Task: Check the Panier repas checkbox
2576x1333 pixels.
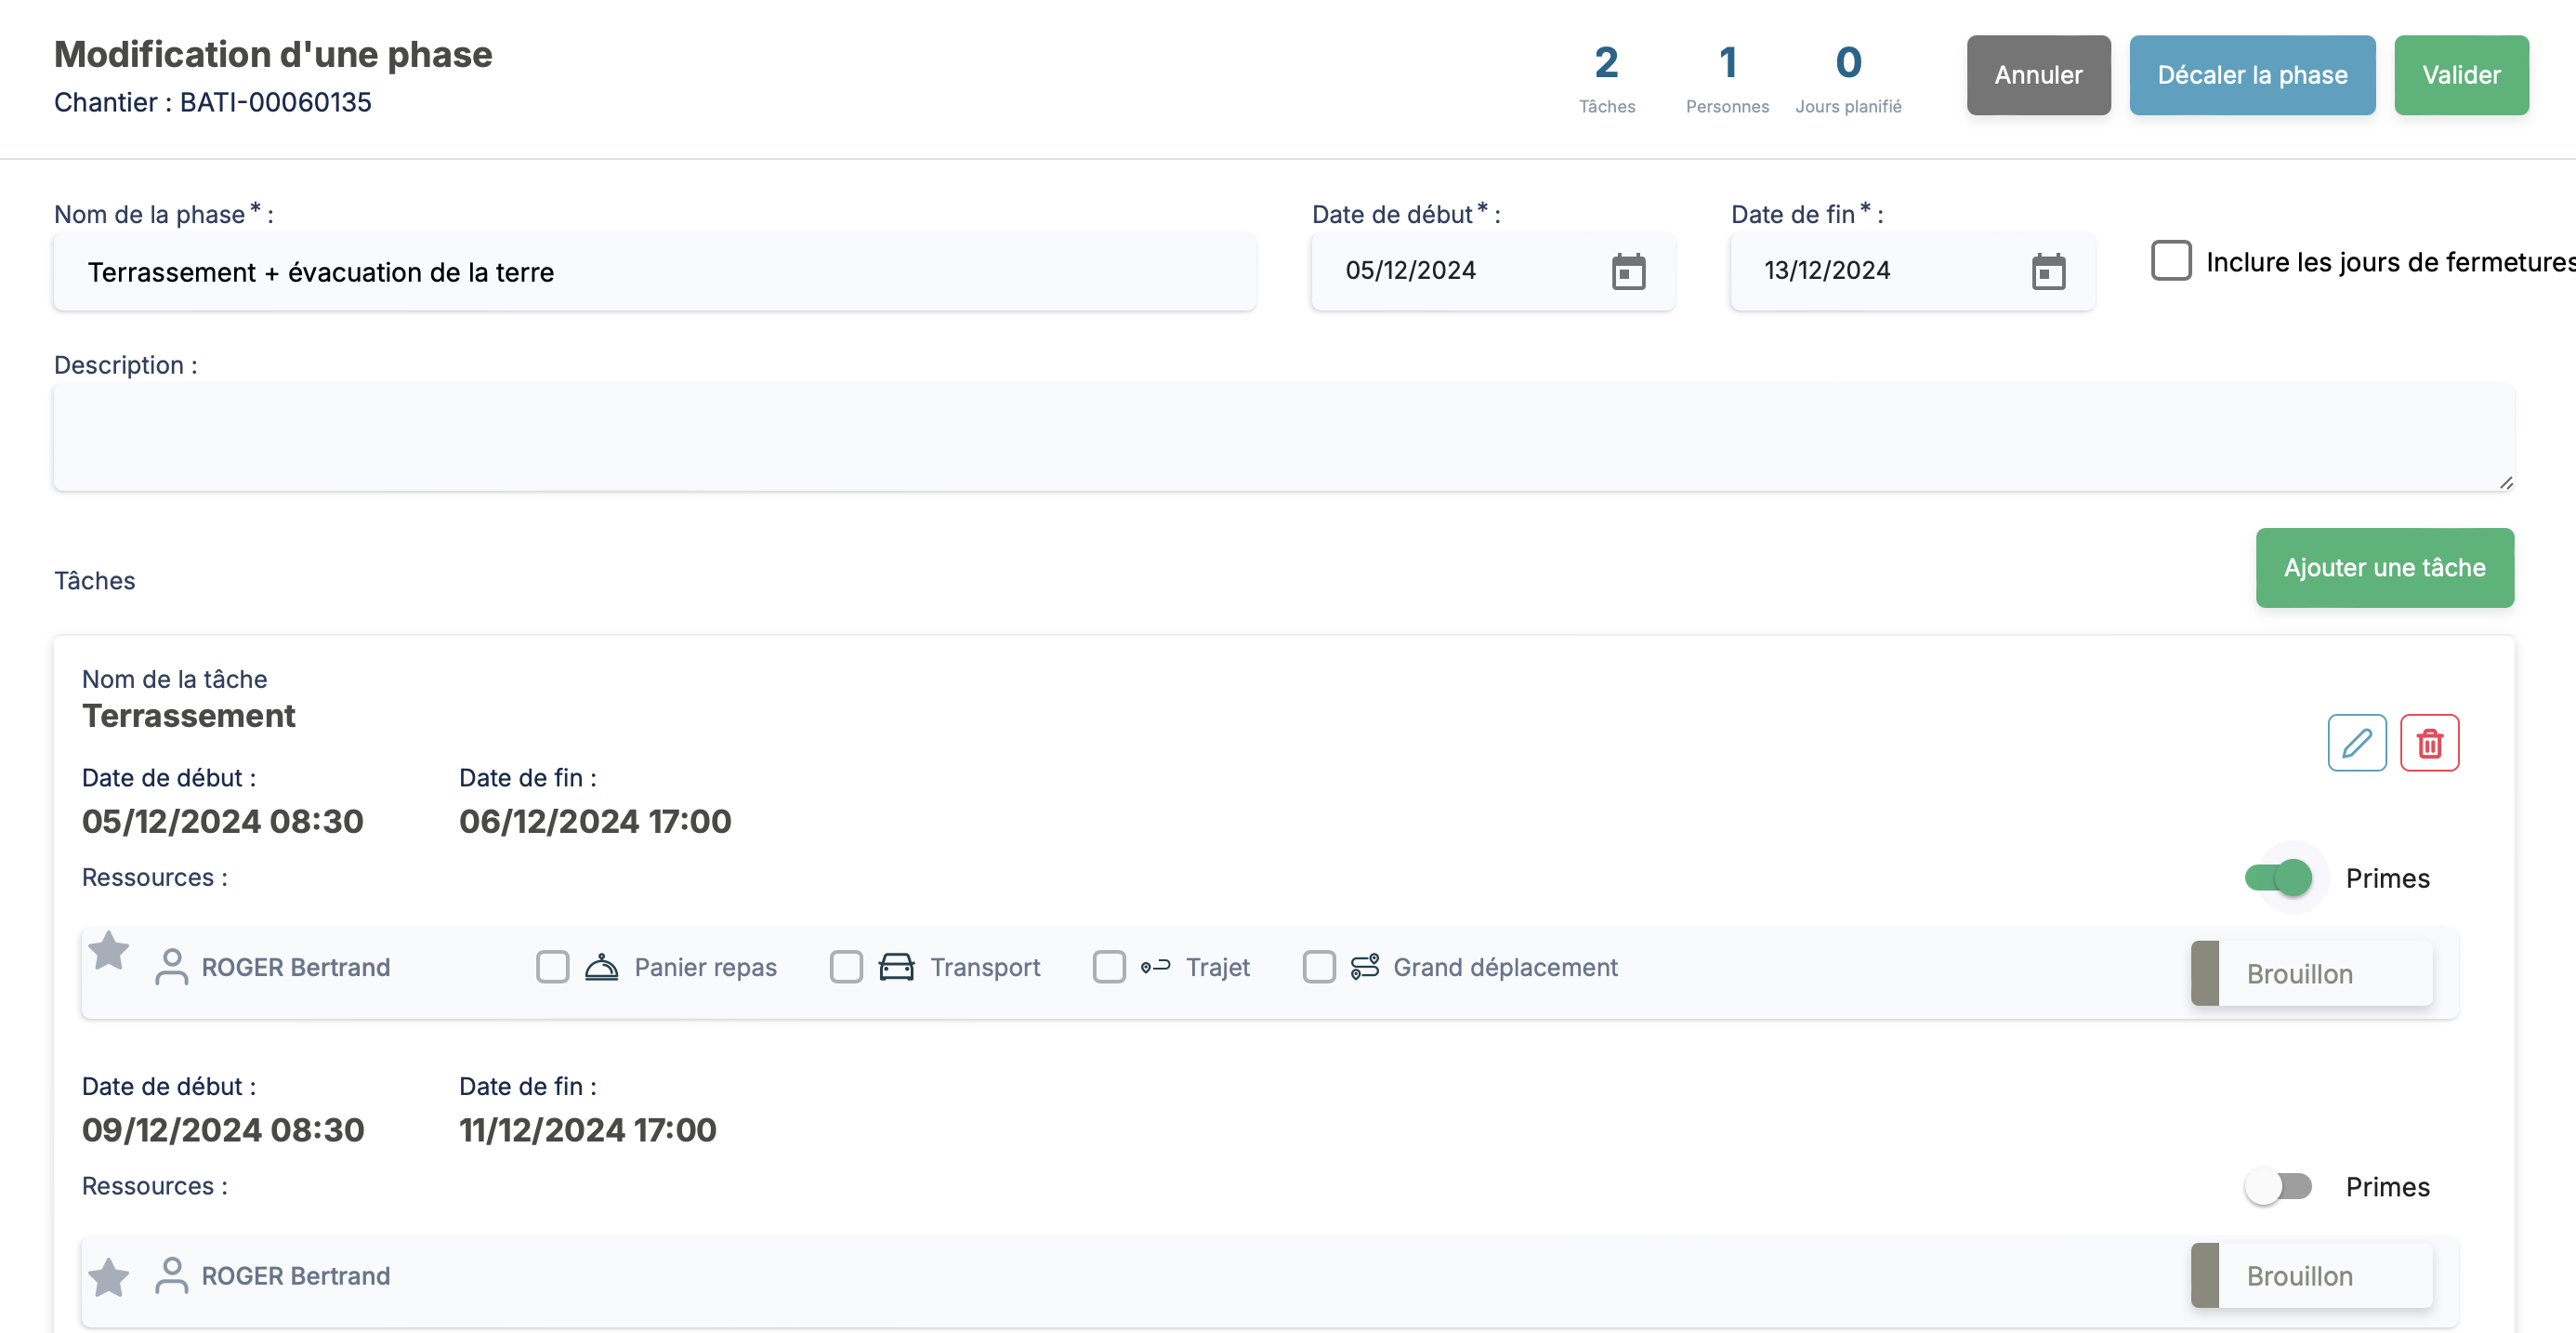Action: click(x=552, y=967)
